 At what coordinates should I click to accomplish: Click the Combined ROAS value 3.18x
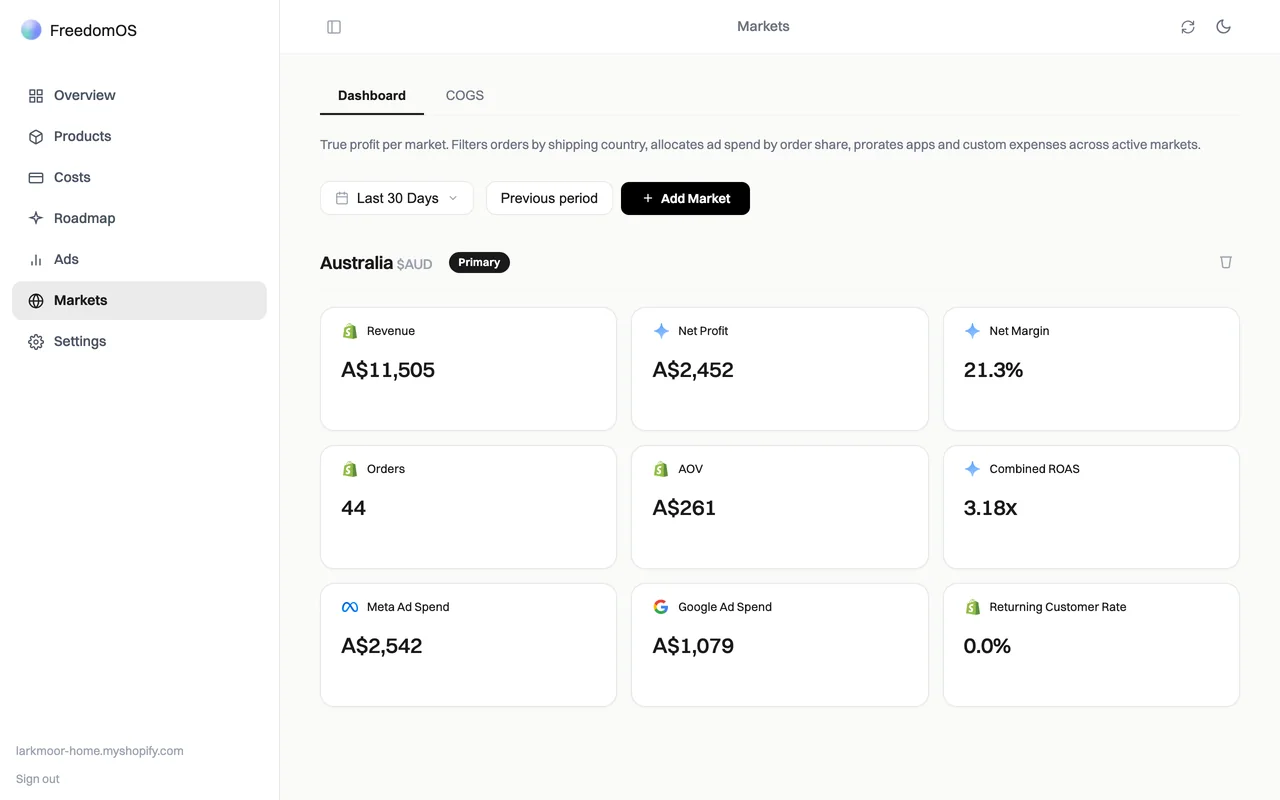click(990, 508)
